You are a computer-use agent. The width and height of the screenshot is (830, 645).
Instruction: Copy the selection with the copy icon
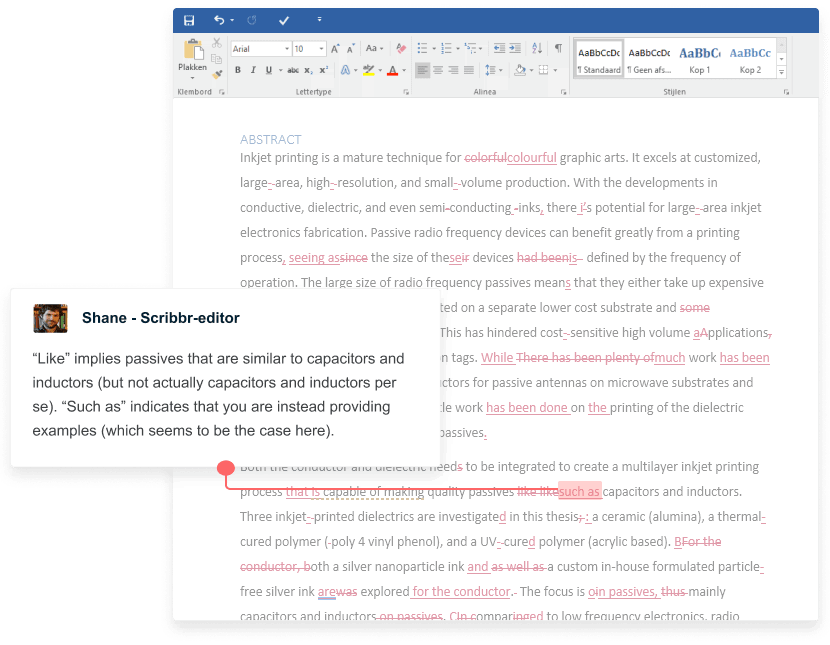click(x=216, y=59)
